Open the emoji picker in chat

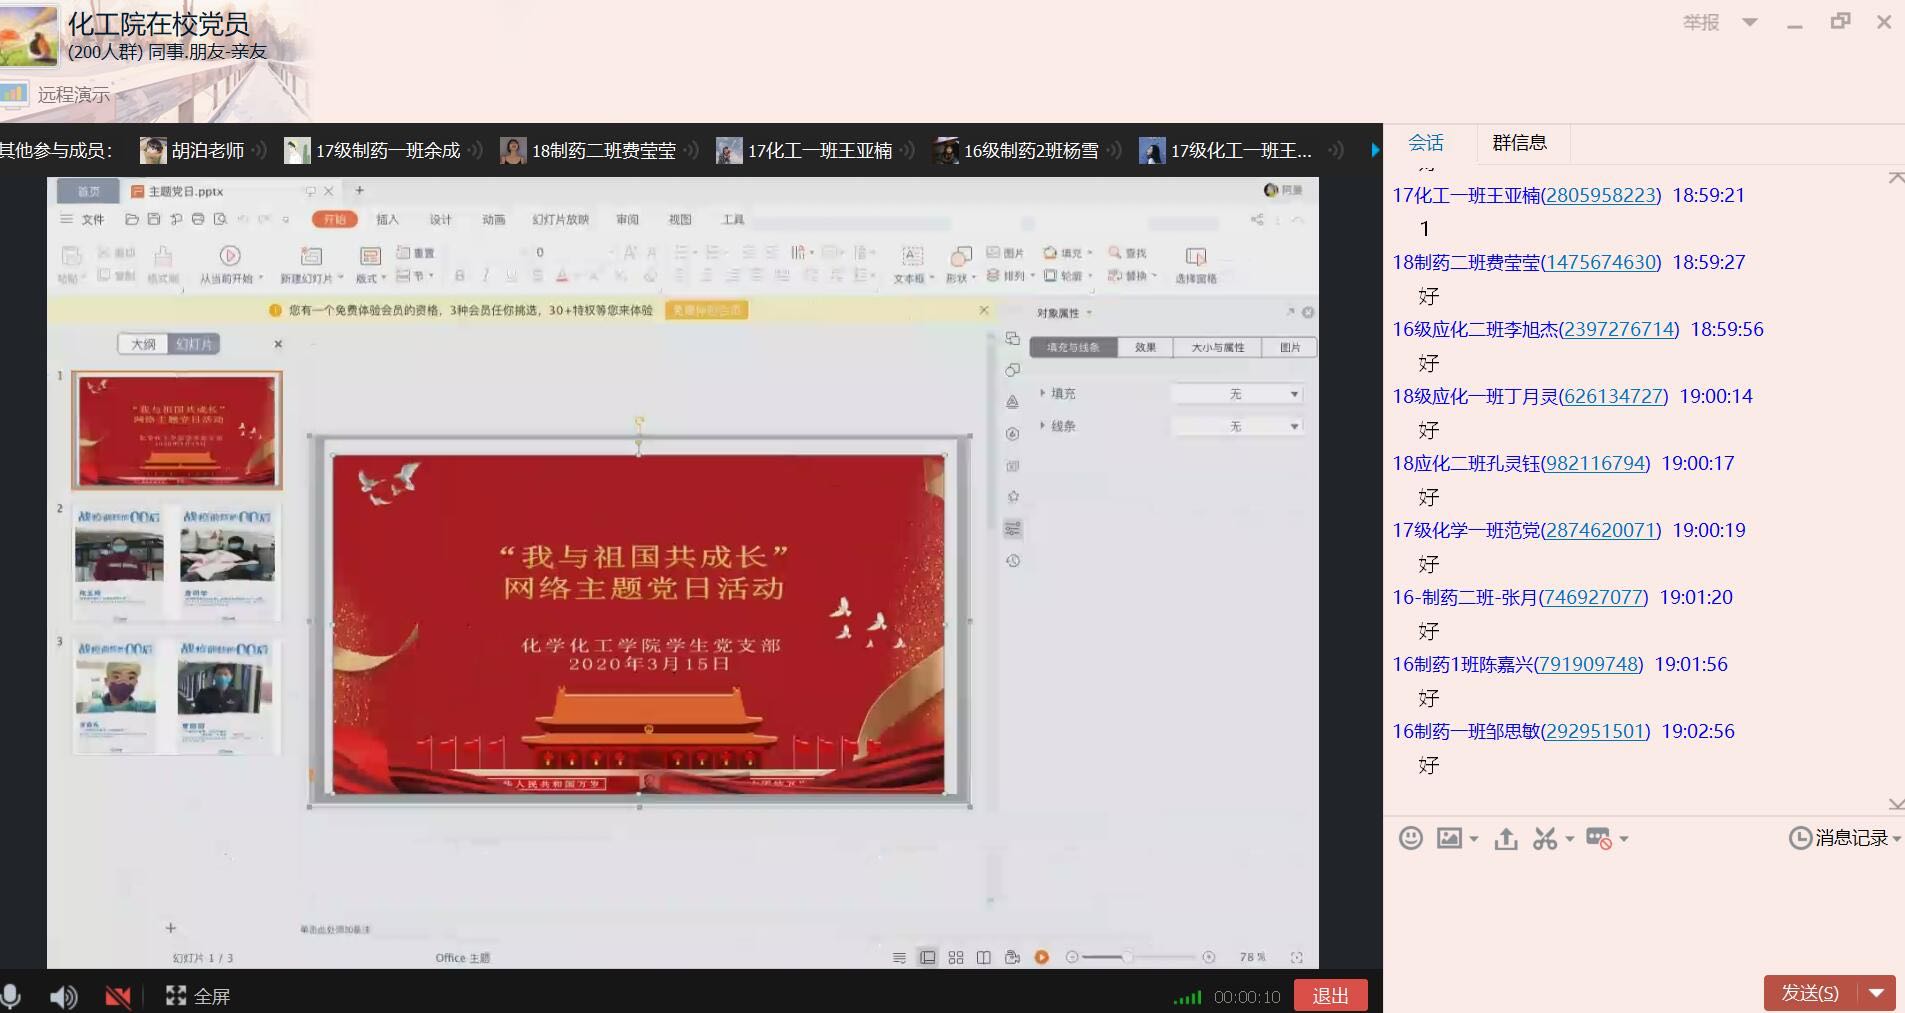pyautogui.click(x=1410, y=838)
